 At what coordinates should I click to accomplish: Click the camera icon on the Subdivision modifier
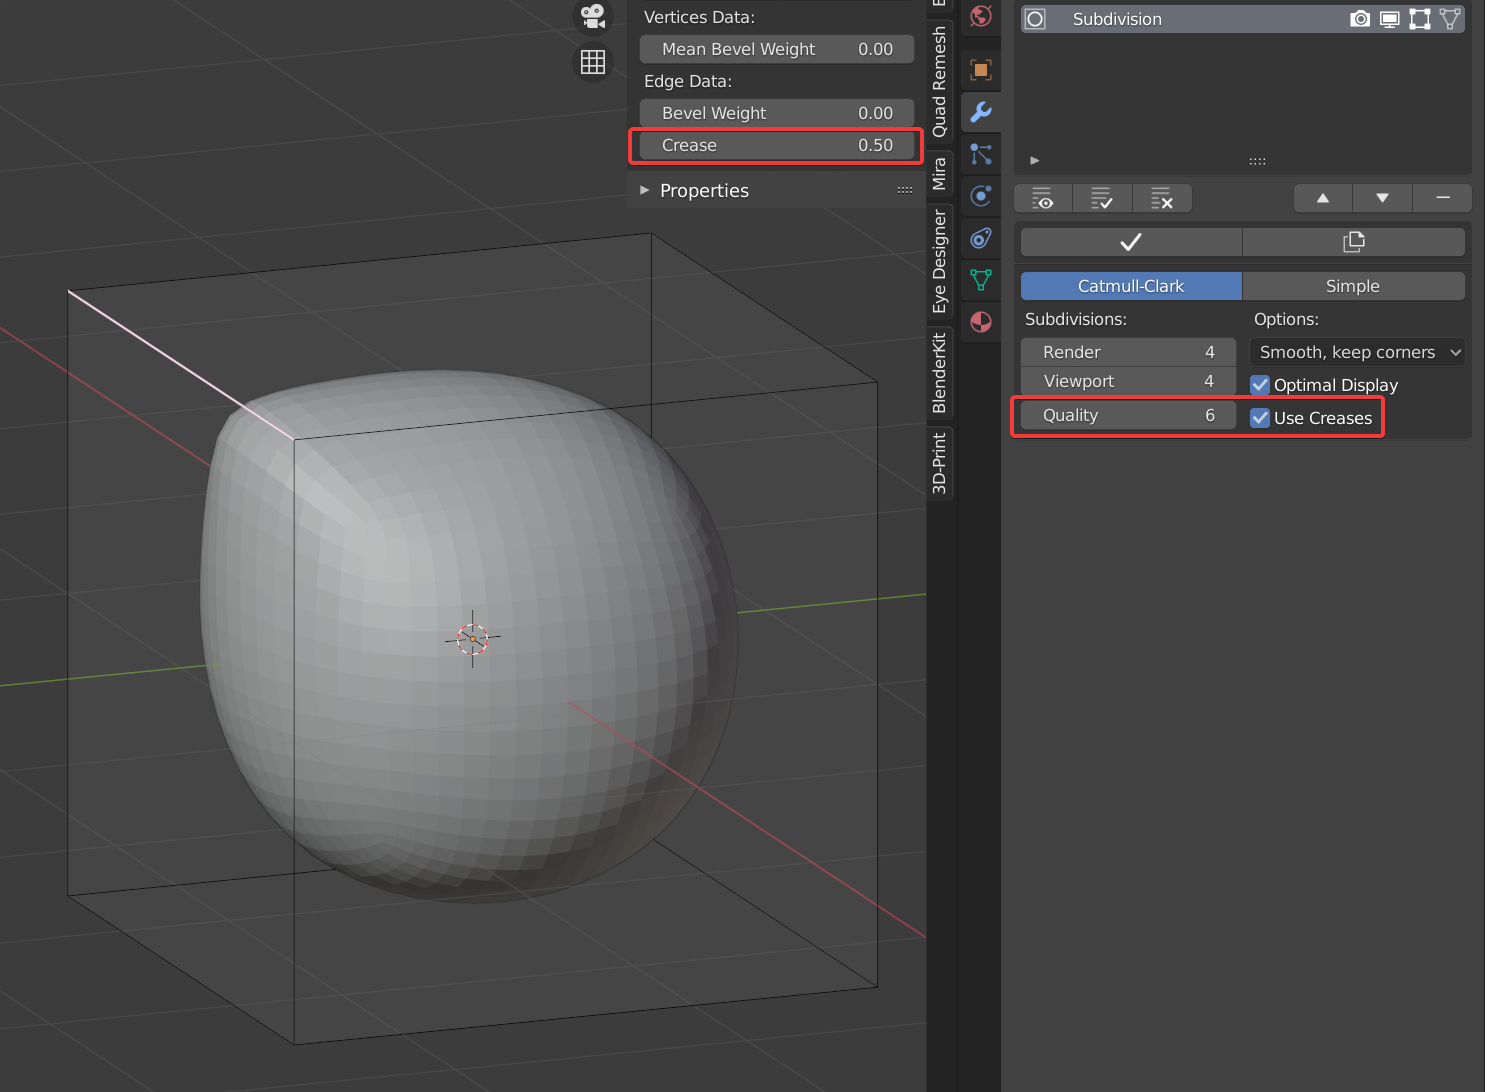click(1359, 18)
